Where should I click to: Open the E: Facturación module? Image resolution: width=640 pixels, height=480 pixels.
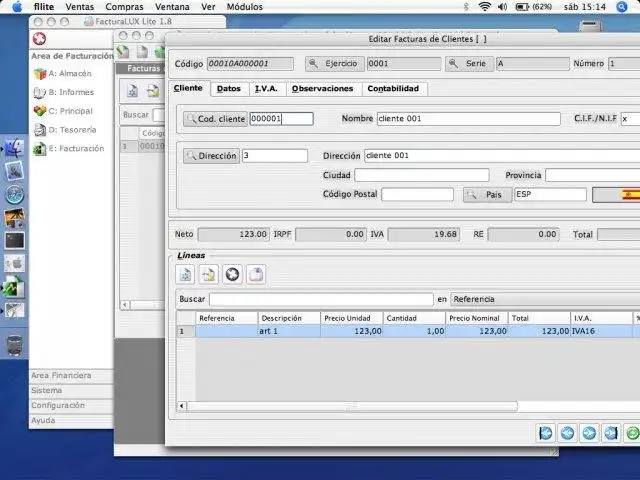coord(69,149)
